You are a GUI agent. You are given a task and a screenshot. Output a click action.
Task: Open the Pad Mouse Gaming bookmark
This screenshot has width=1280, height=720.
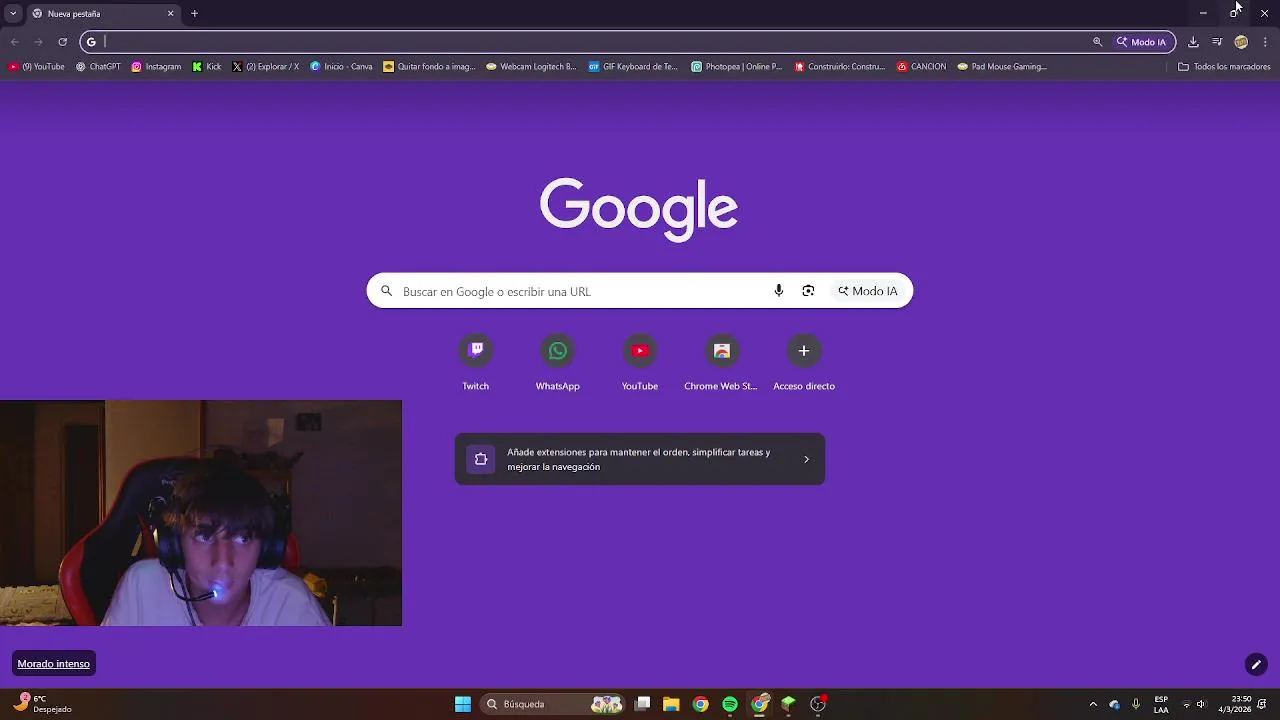click(1002, 67)
